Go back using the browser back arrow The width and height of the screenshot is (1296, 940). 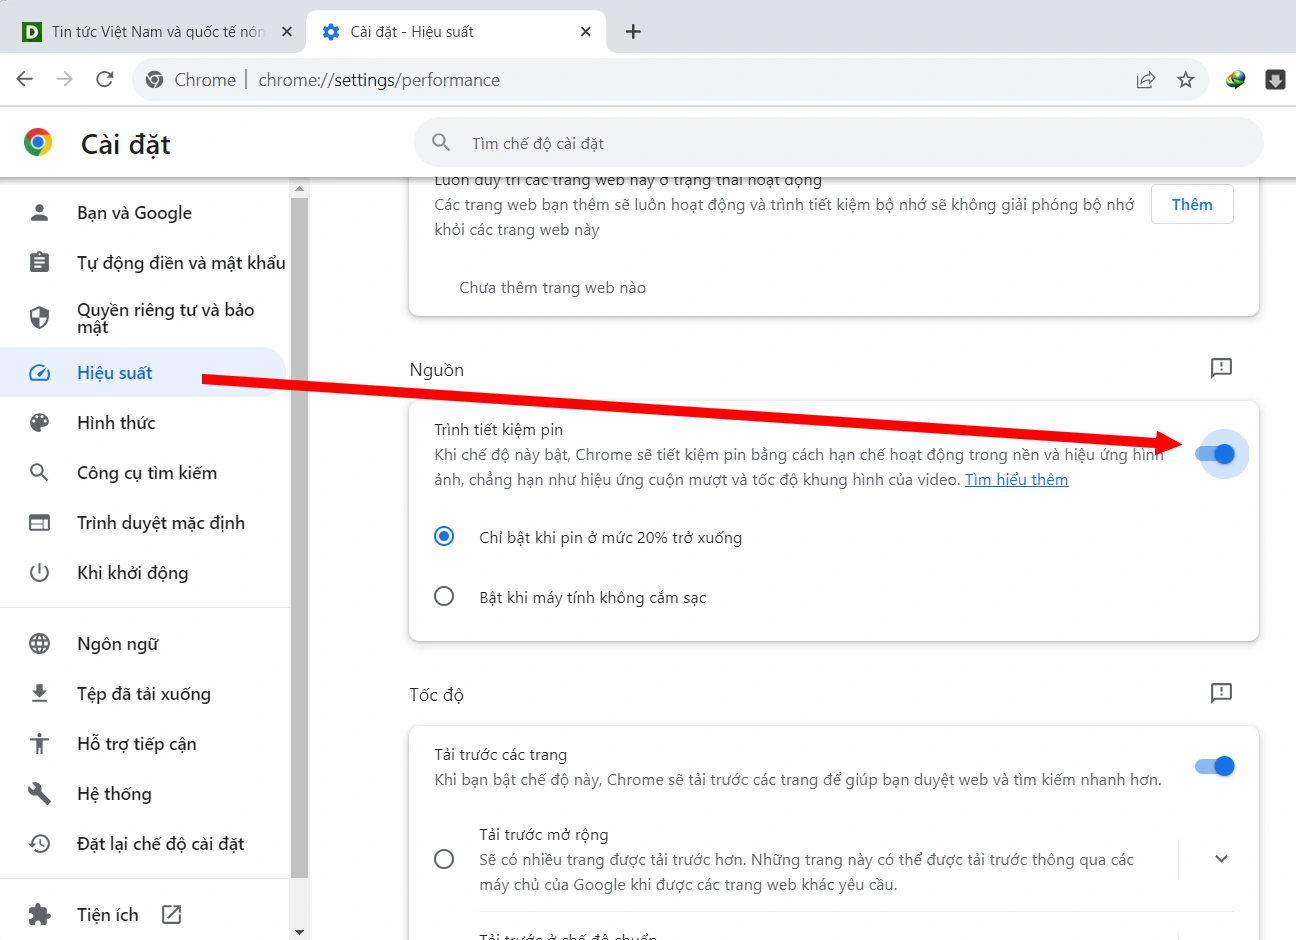pos(25,79)
